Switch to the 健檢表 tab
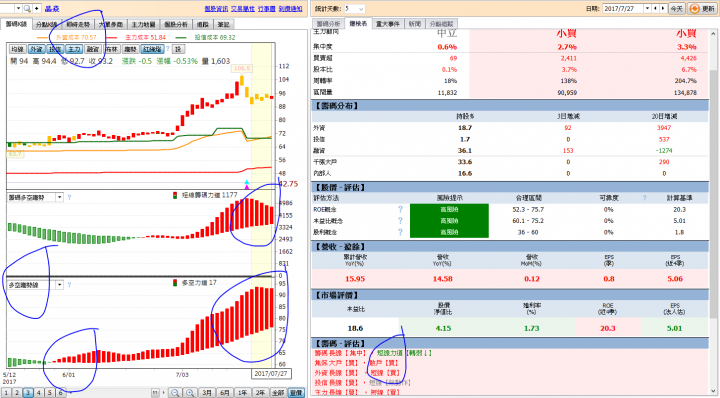 [359, 23]
